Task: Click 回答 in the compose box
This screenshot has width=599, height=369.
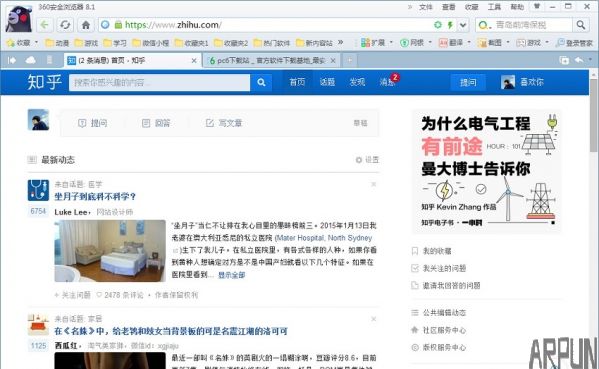Action: click(156, 123)
